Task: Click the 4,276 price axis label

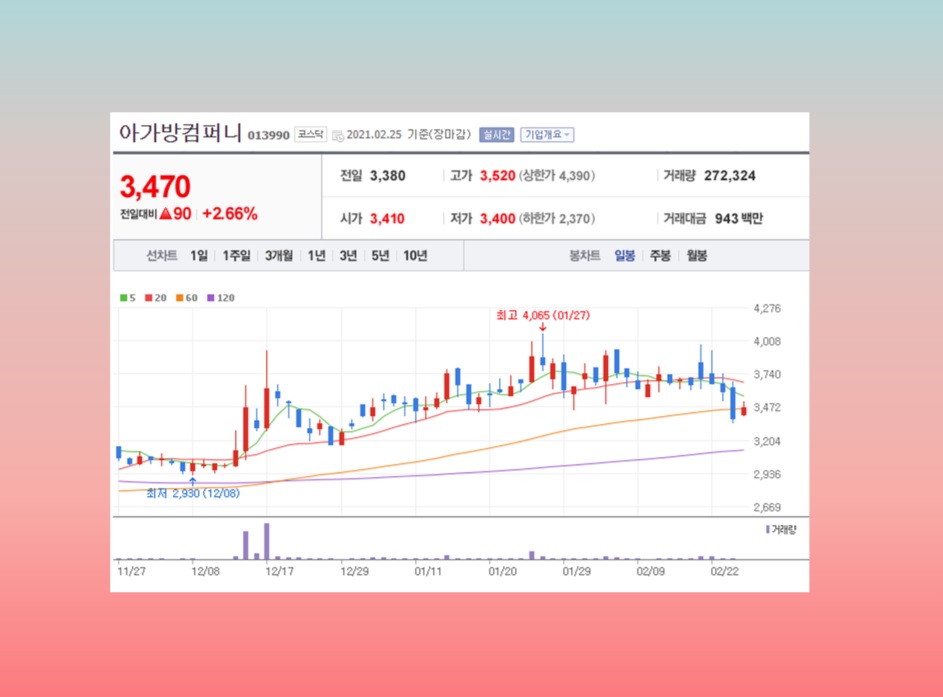Action: 767,309
